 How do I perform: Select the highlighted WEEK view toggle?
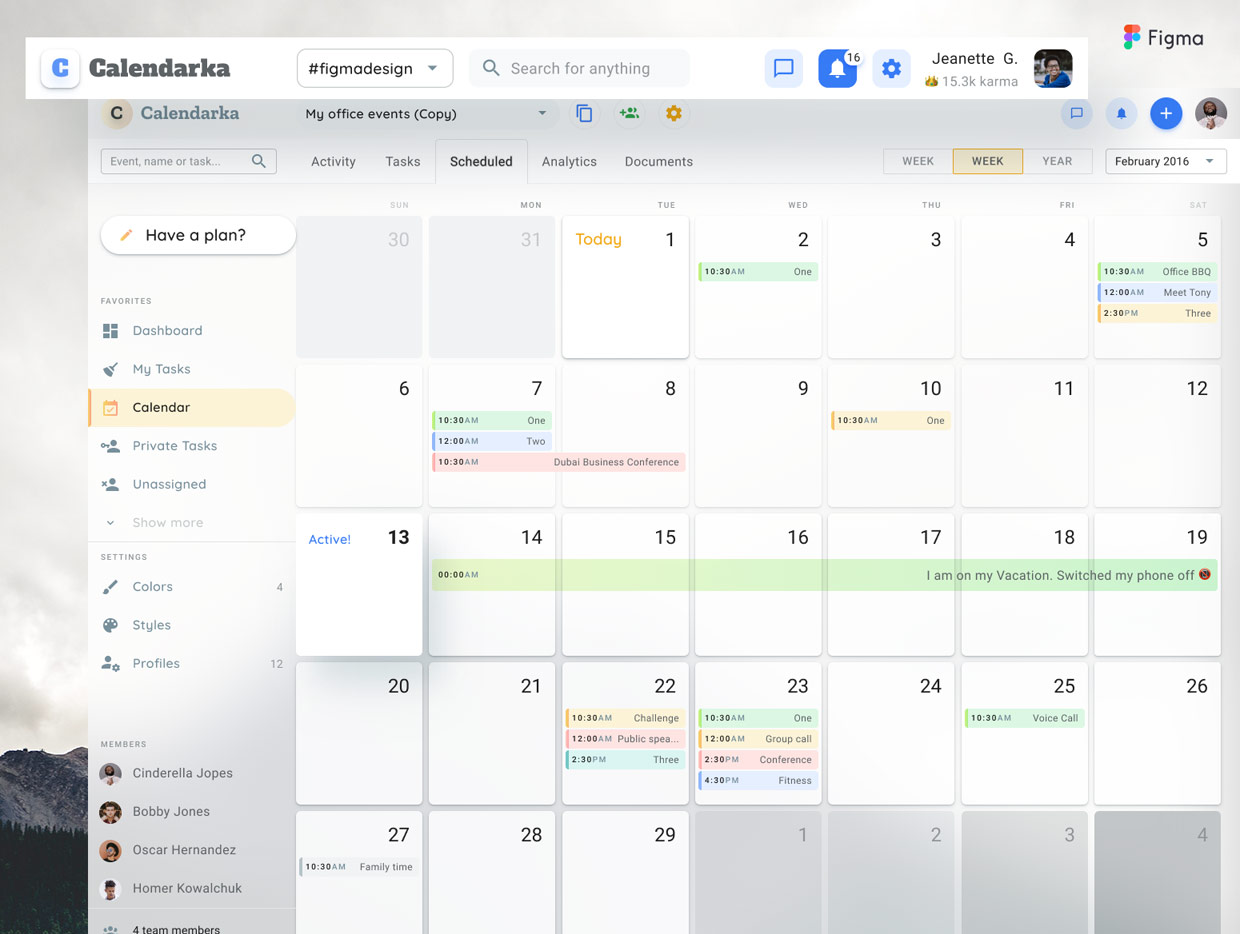988,161
